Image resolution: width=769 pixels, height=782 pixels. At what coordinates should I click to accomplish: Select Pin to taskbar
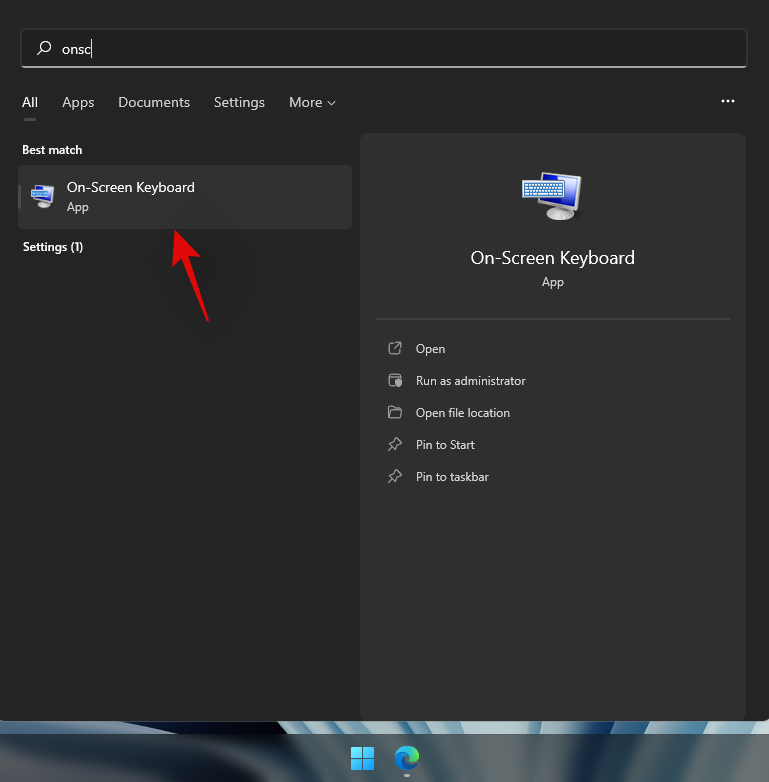tap(452, 477)
